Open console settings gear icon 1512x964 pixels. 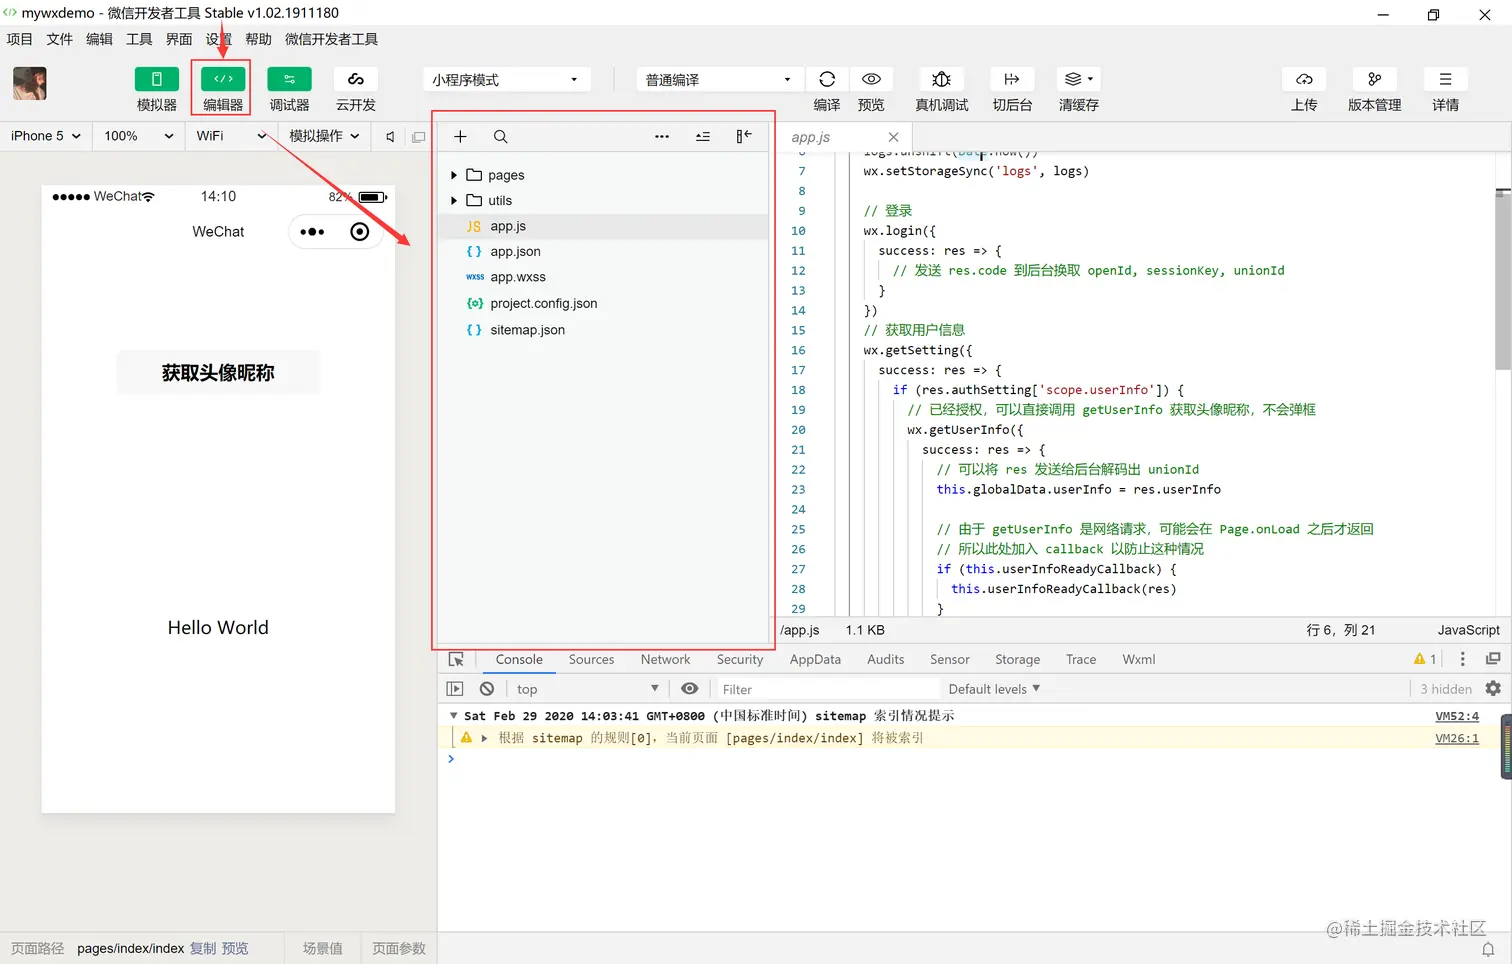coord(1493,689)
